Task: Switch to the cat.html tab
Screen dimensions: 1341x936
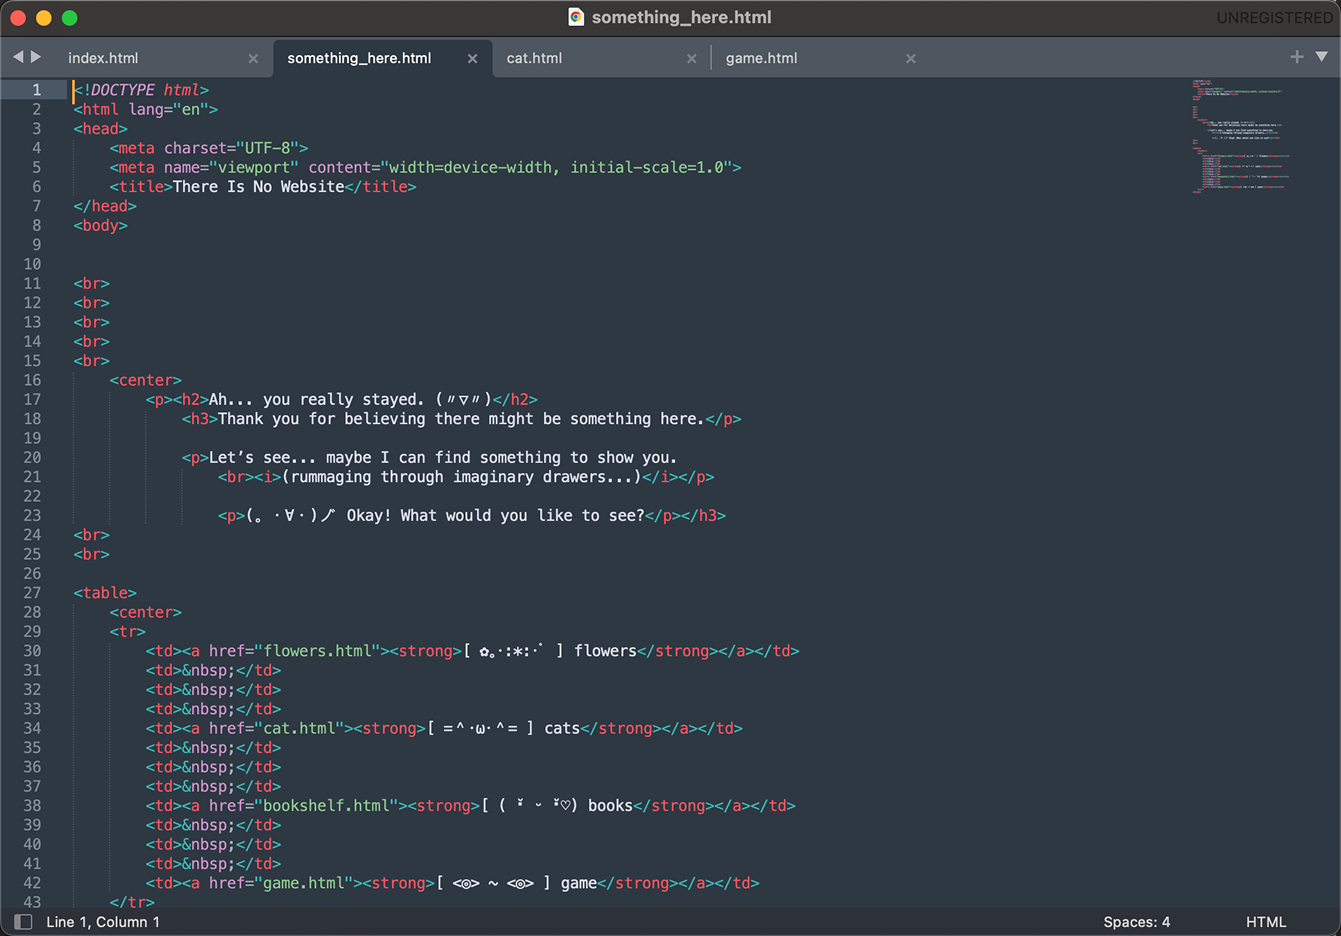Action: click(x=534, y=58)
